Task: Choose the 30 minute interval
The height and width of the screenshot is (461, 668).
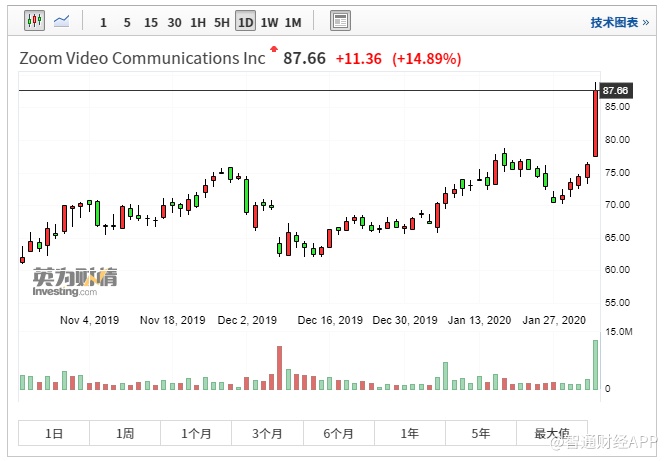Action: (x=174, y=22)
